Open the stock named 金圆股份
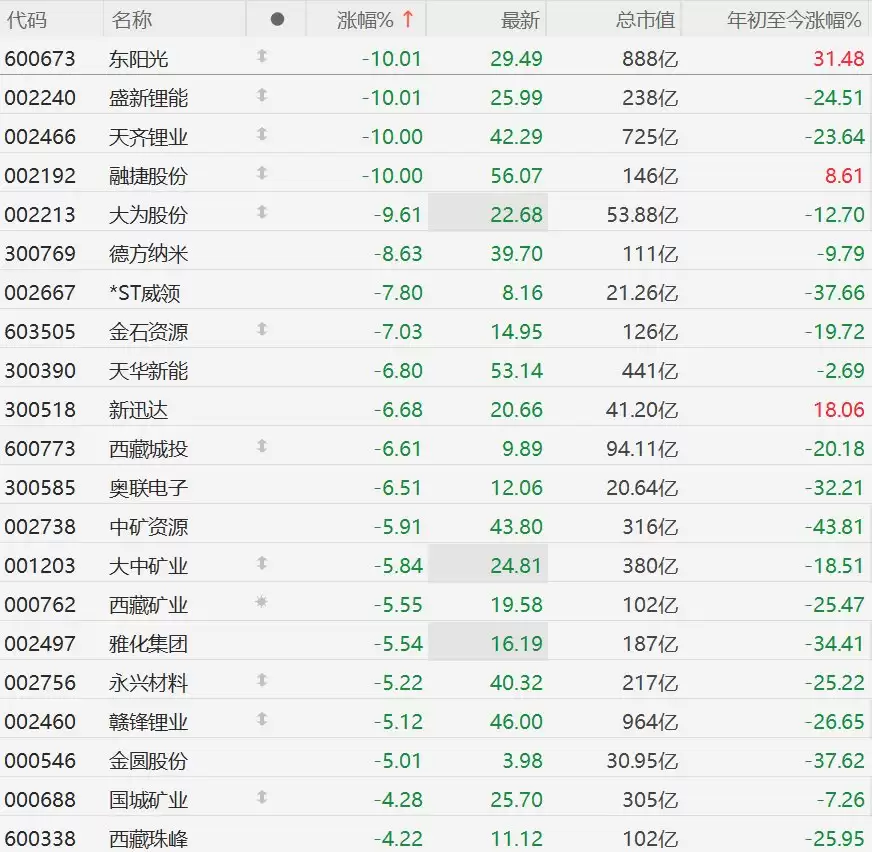This screenshot has height=852, width=872. coord(148,761)
